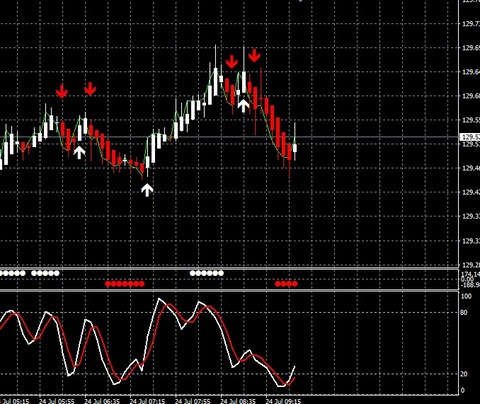480x404 pixels.
Task: Select the stochastic level 80 label
Action: pyautogui.click(x=464, y=313)
